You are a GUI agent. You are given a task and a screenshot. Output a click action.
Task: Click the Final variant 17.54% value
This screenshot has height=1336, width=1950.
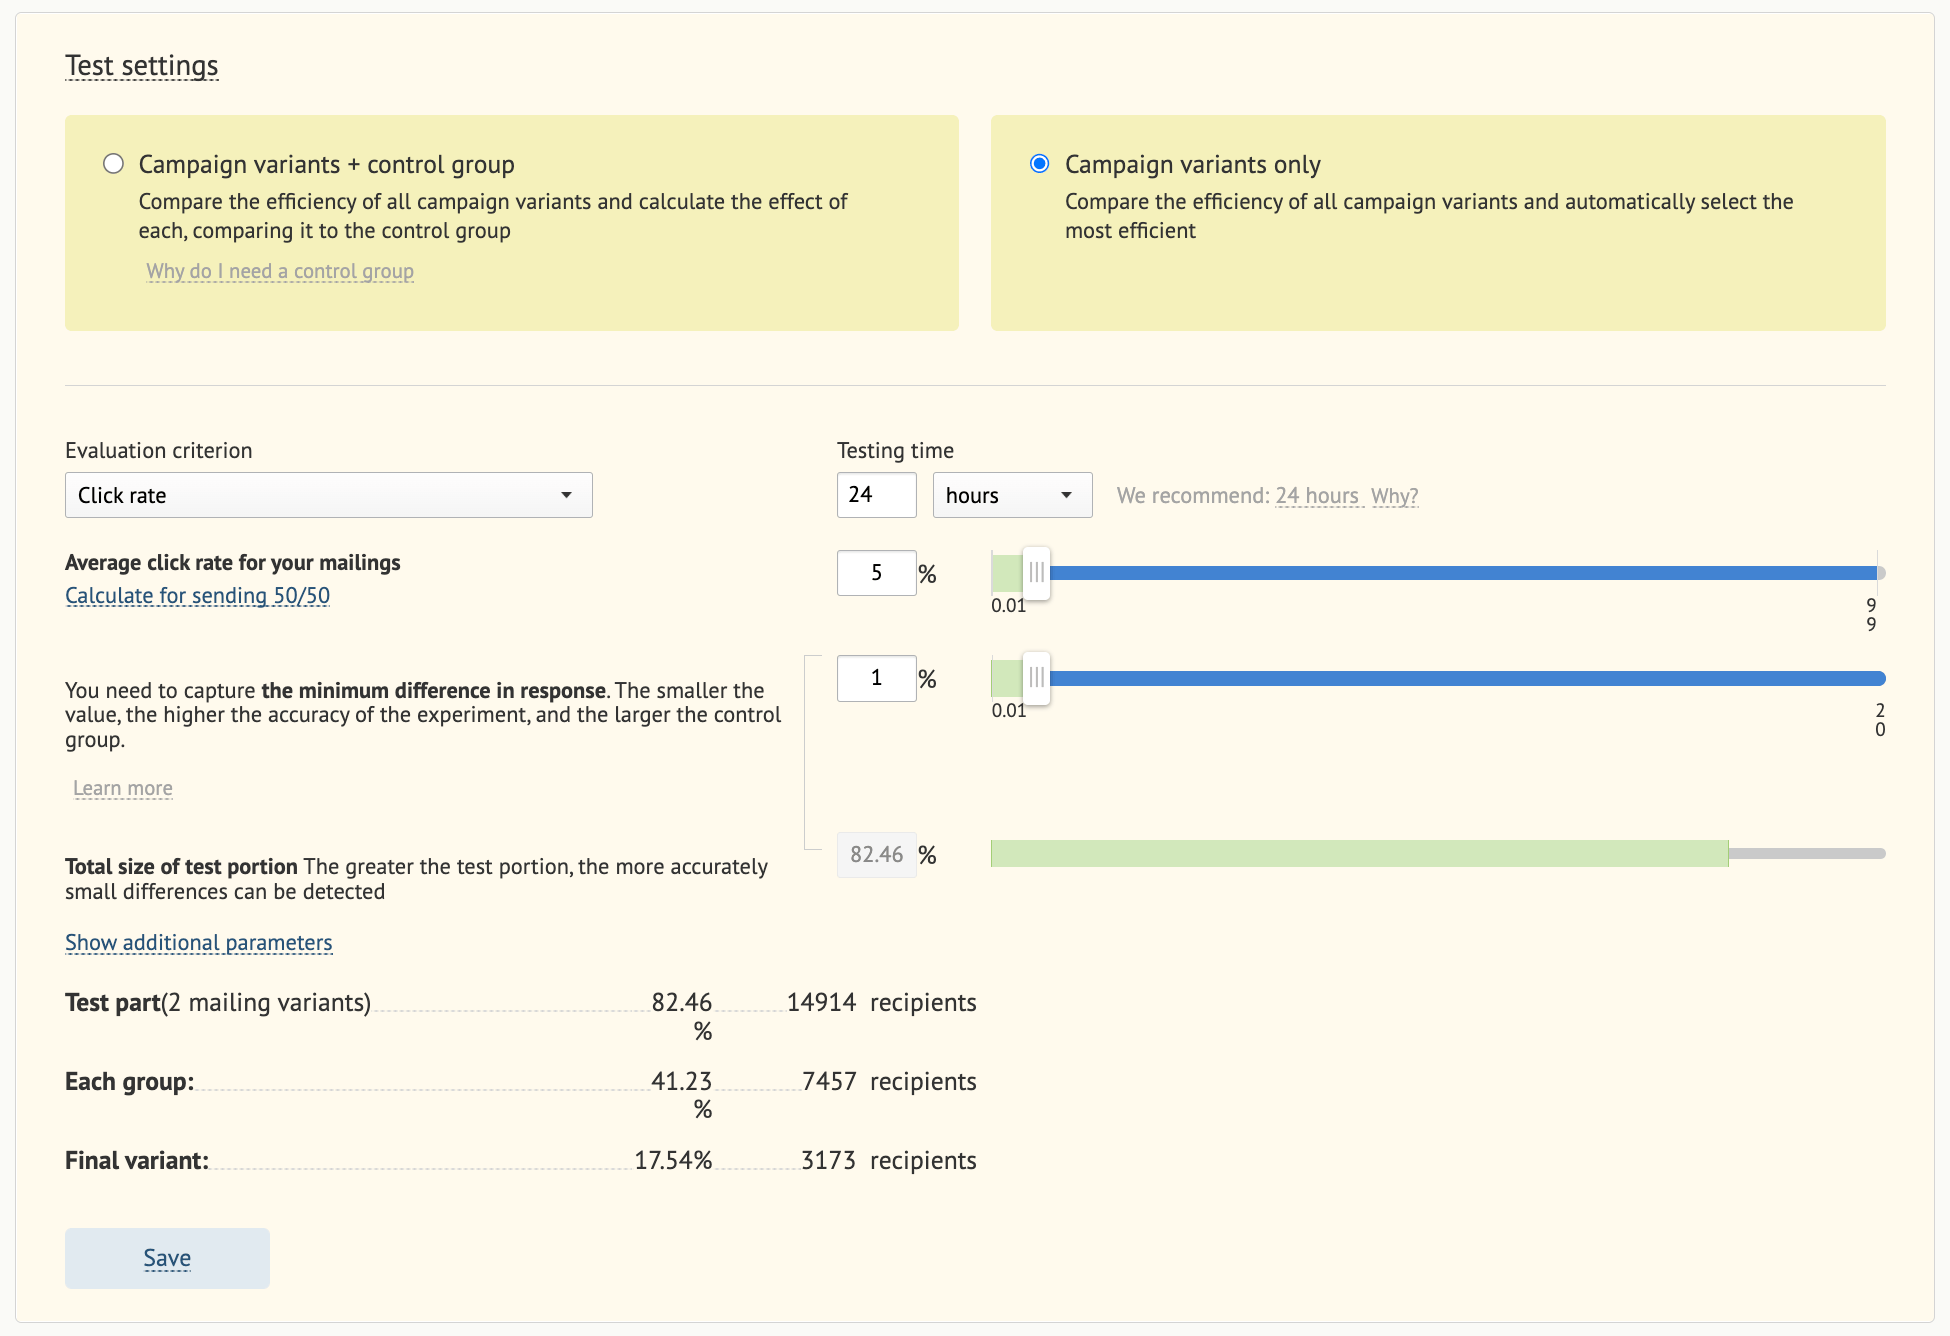(673, 1161)
